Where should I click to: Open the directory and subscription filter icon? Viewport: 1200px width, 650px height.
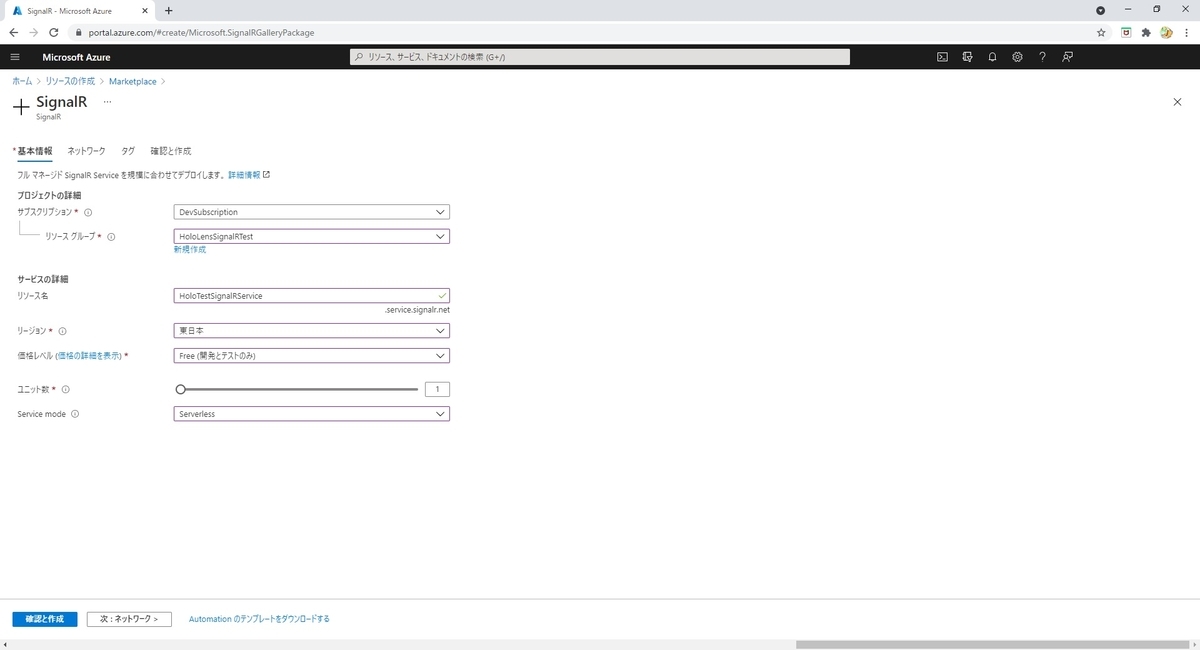[x=967, y=57]
